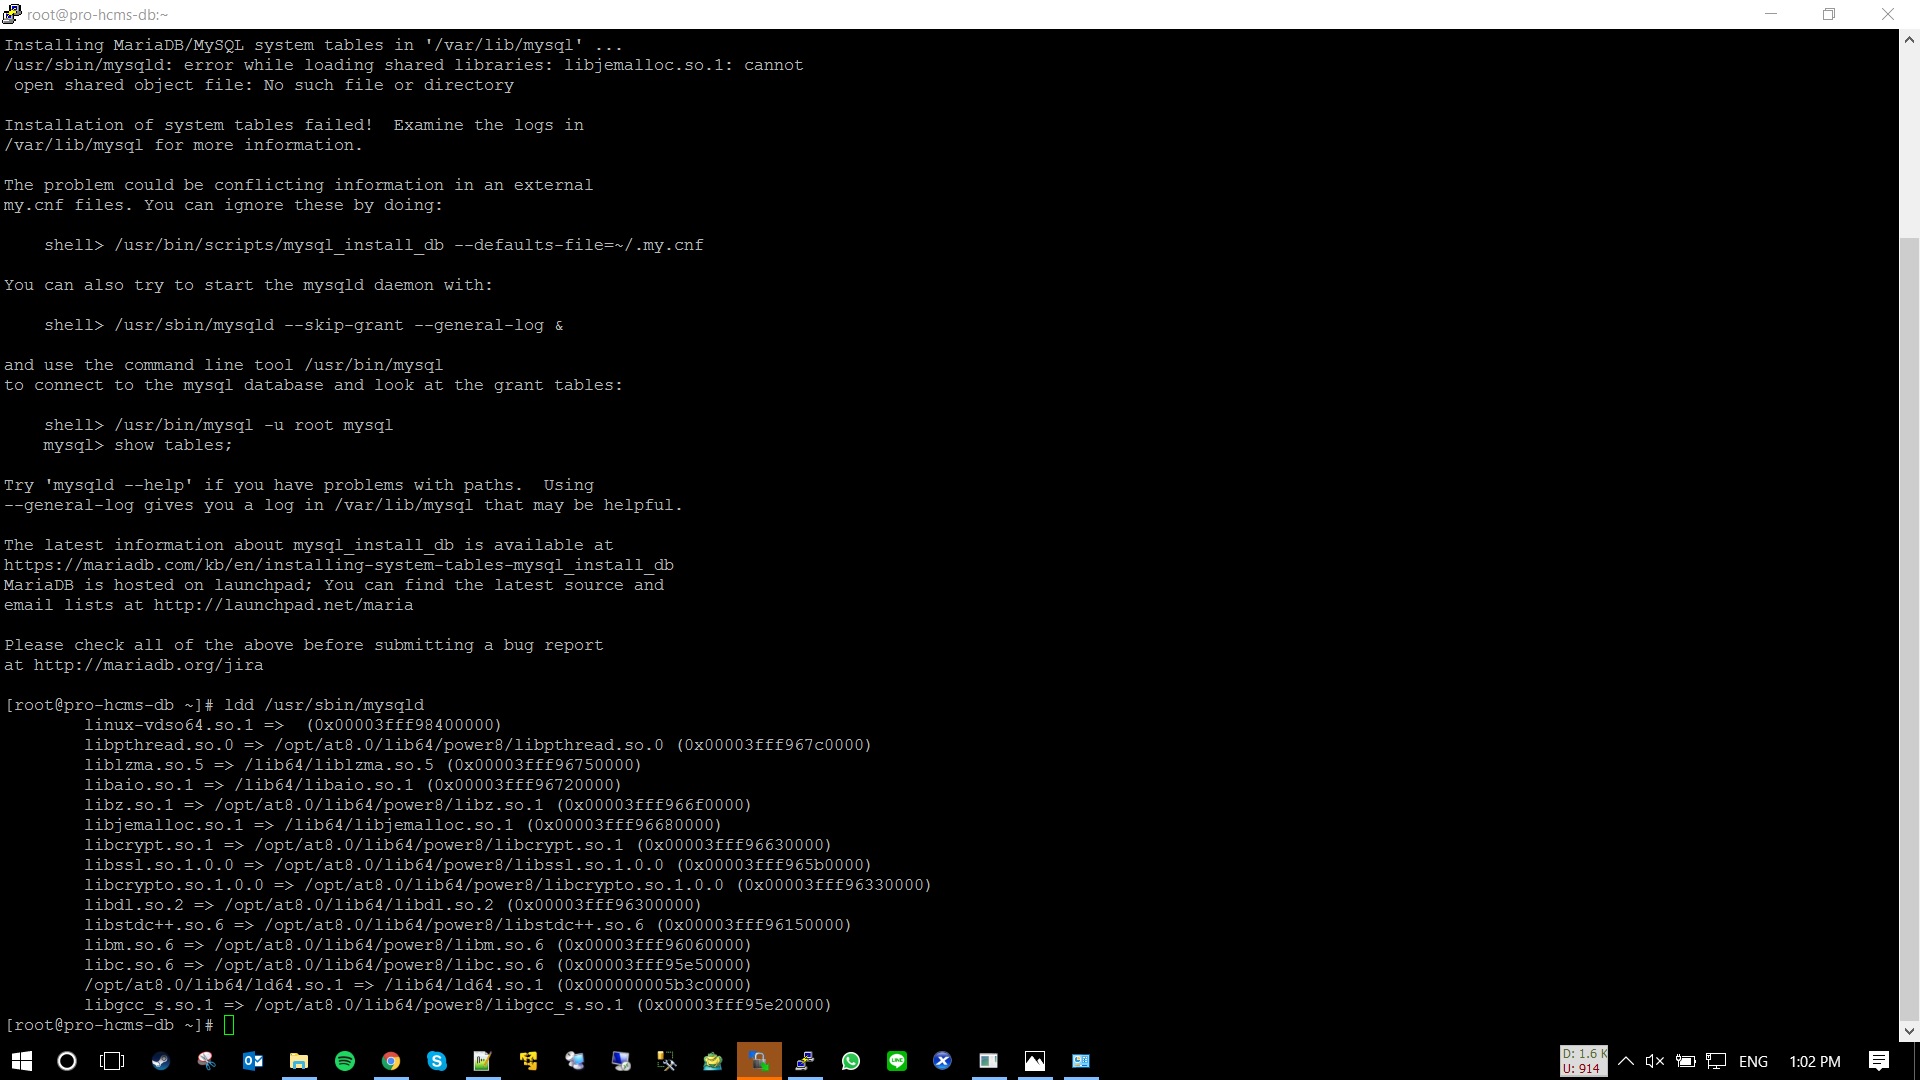This screenshot has width=1920, height=1080.
Task: Open Google Chrome from the taskbar
Action: (391, 1061)
